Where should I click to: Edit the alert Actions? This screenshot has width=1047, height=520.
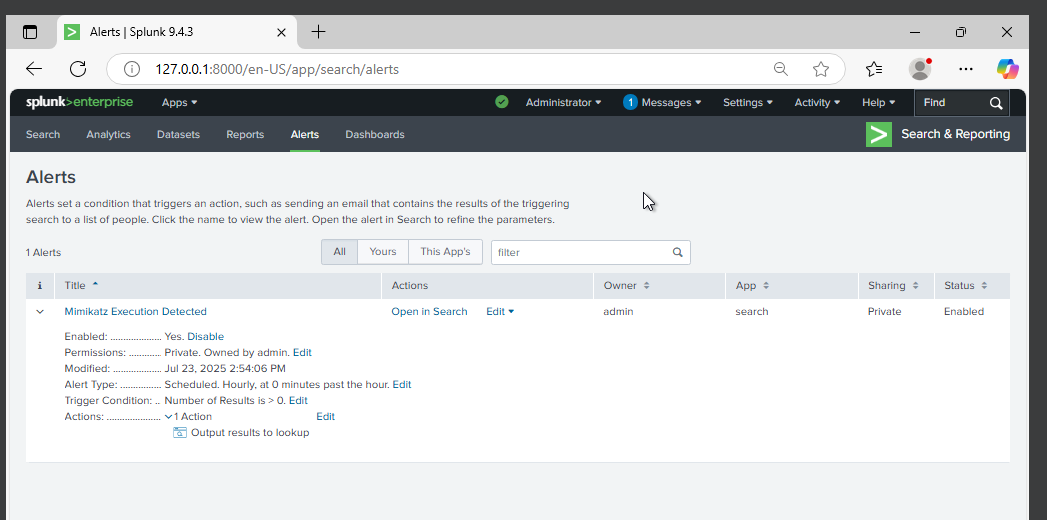click(326, 417)
